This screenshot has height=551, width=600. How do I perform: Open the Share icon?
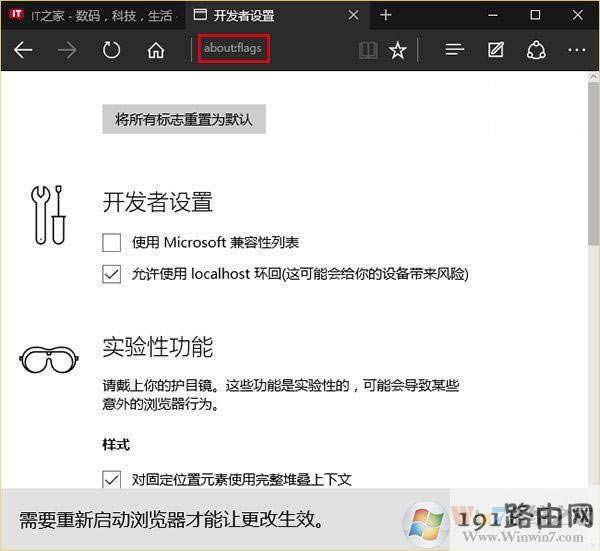[x=536, y=50]
